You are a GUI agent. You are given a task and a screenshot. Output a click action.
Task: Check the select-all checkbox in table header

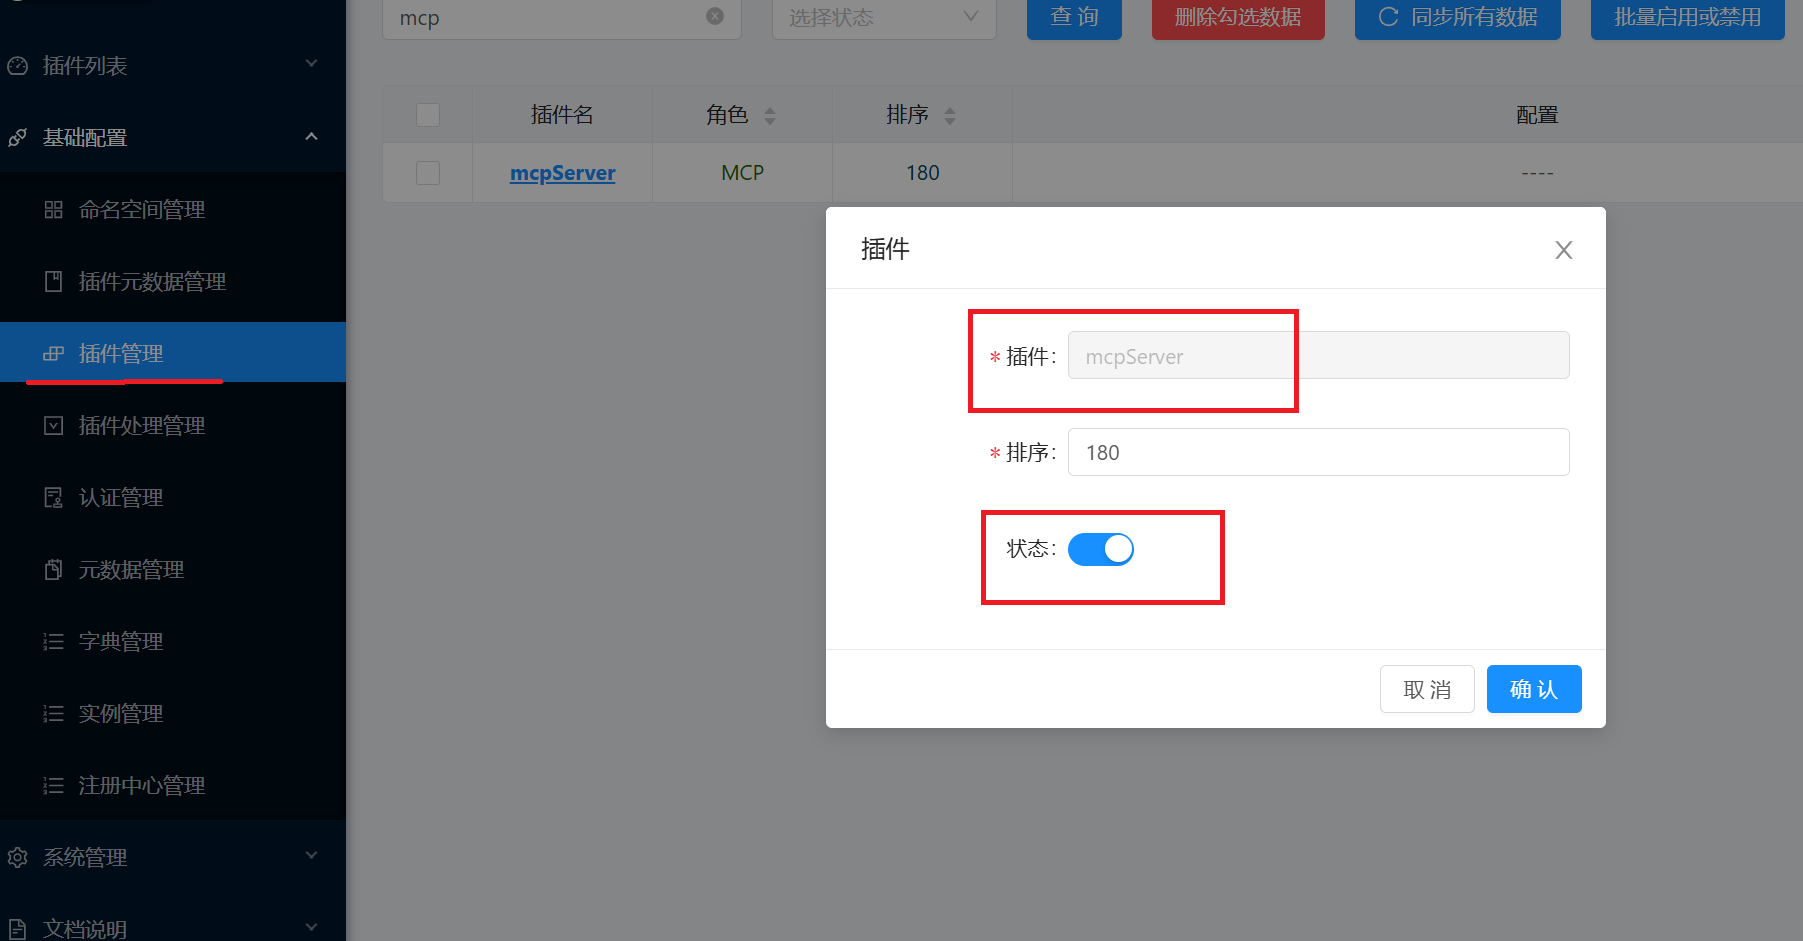click(x=428, y=115)
